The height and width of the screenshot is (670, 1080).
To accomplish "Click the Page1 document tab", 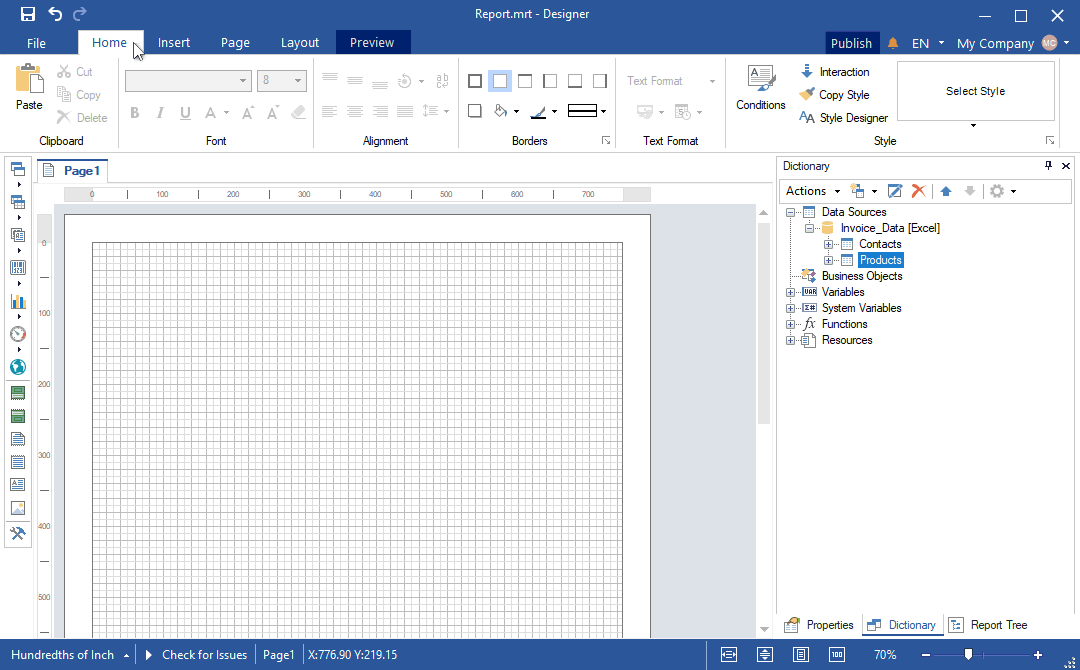I will [72, 171].
